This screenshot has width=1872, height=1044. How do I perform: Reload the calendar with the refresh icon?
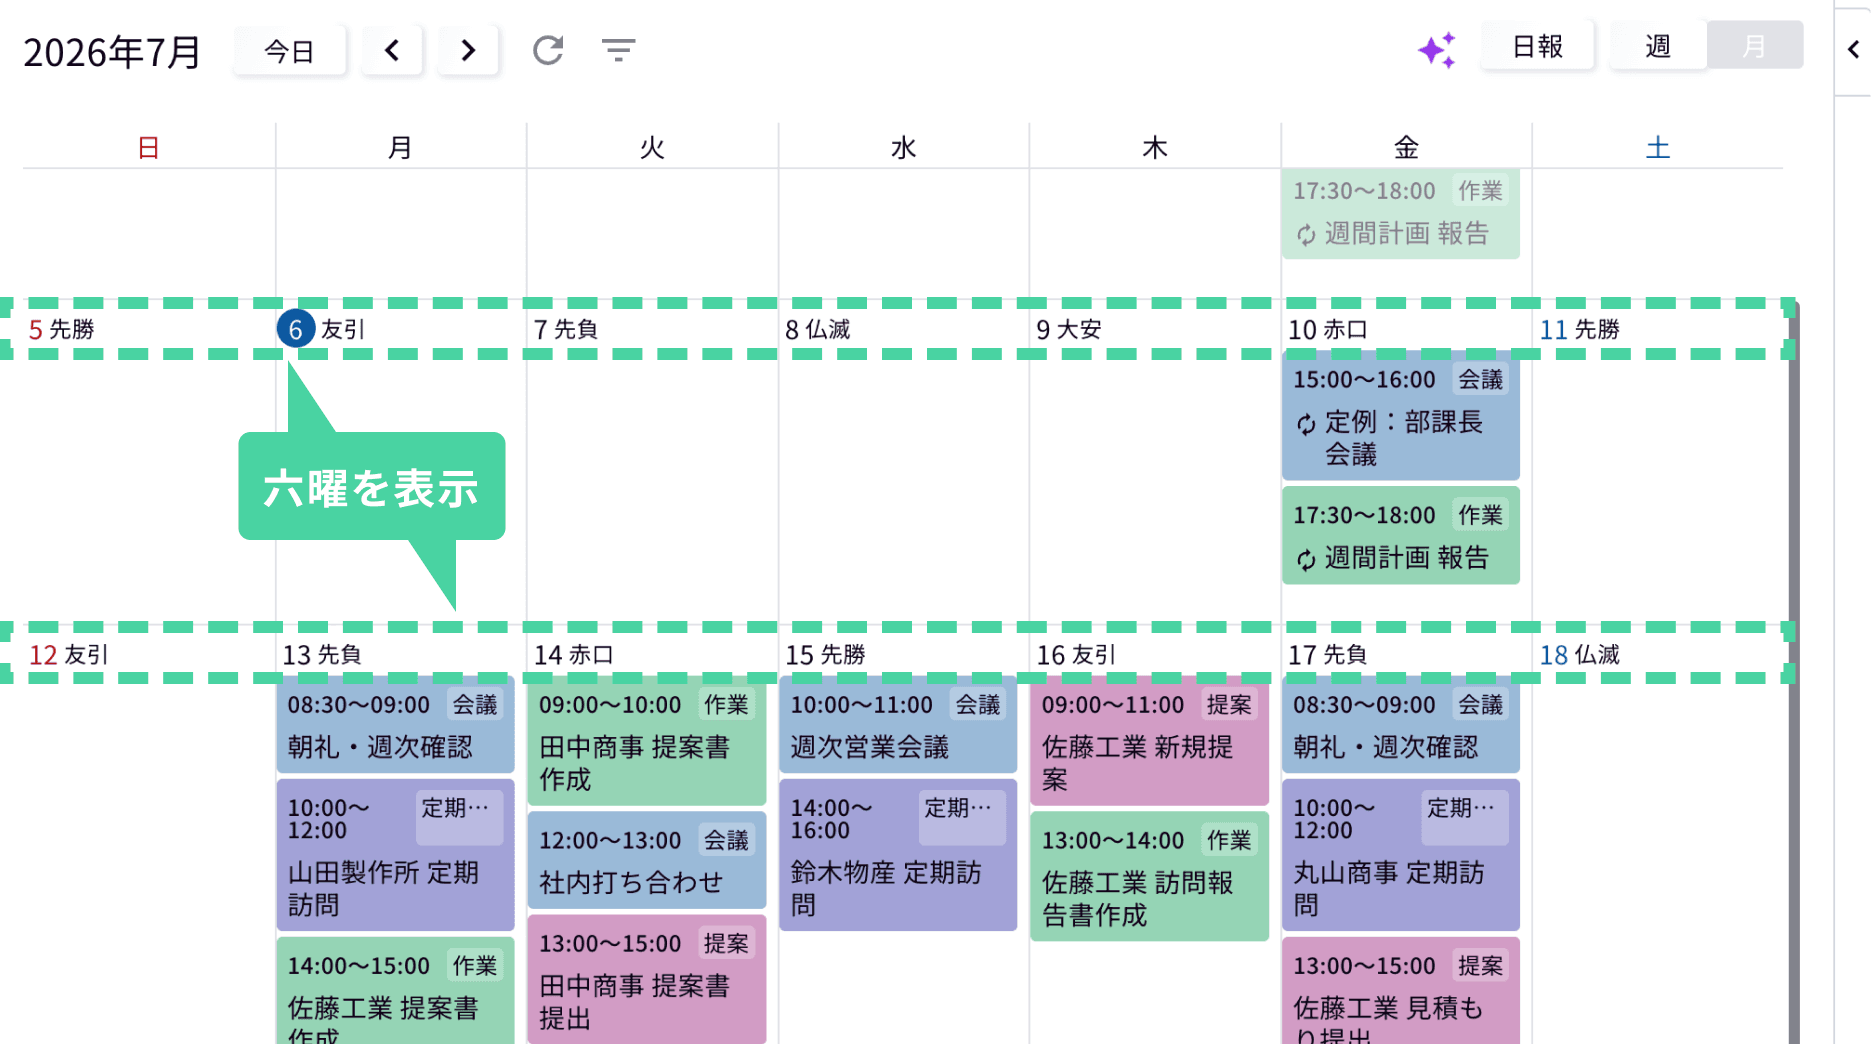coord(548,49)
